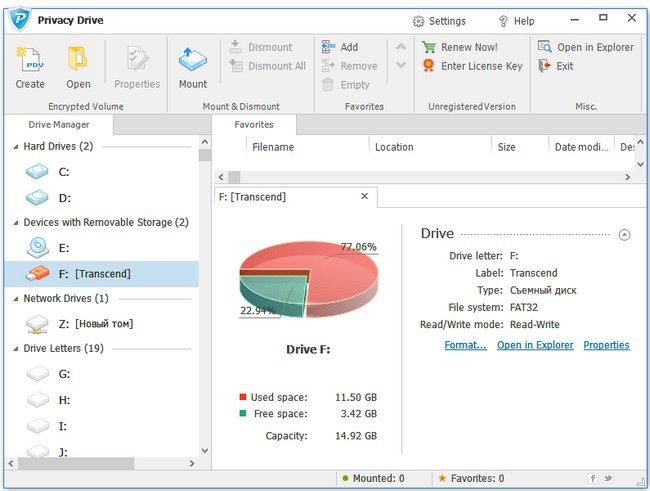Select the Drive Manager tab
This screenshot has height=491, width=650.
[x=58, y=124]
